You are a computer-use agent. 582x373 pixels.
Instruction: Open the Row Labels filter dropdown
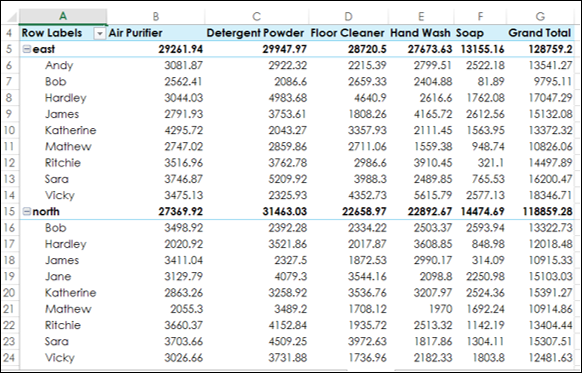tap(99, 33)
